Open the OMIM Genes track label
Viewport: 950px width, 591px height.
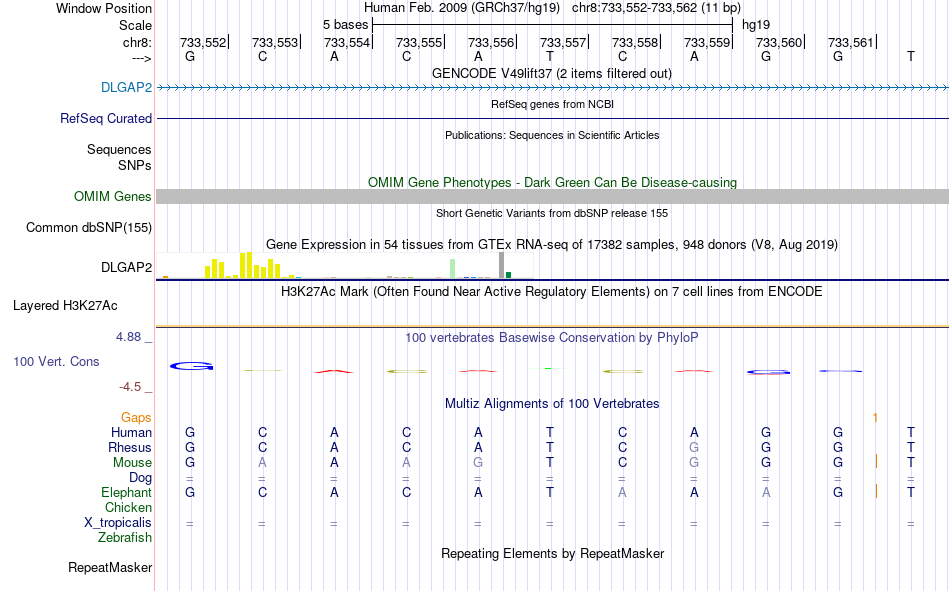[112, 196]
